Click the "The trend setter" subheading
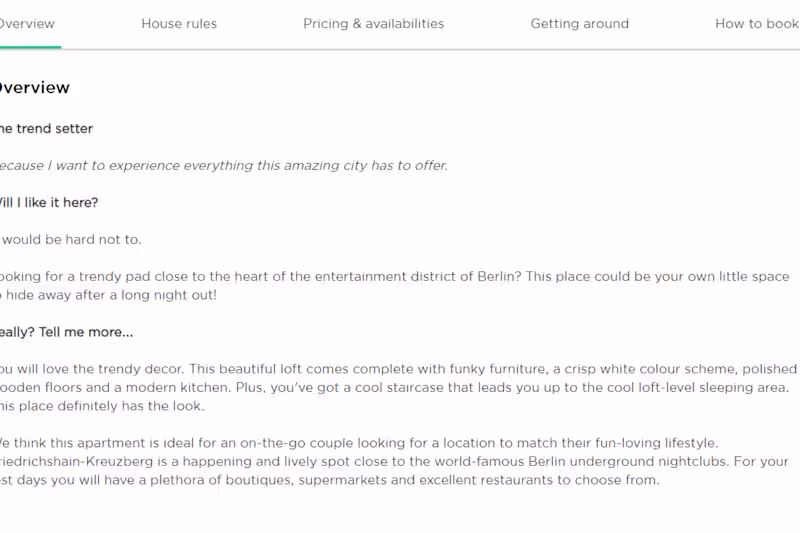This screenshot has height=533, width=800. (46, 129)
